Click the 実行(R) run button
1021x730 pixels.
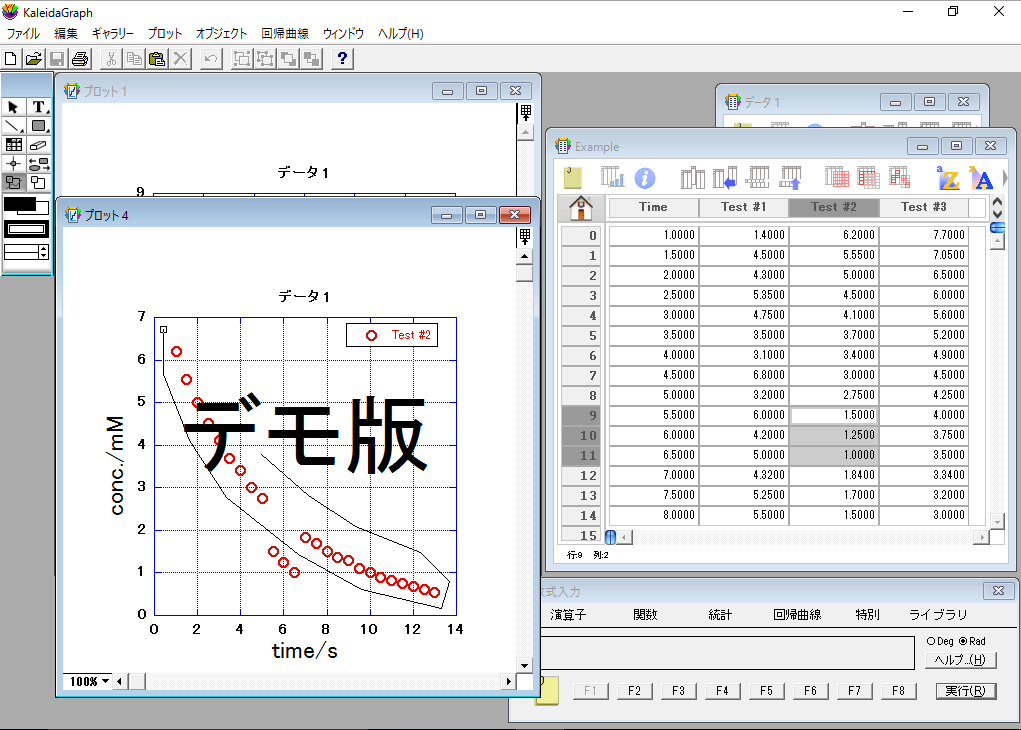click(966, 691)
